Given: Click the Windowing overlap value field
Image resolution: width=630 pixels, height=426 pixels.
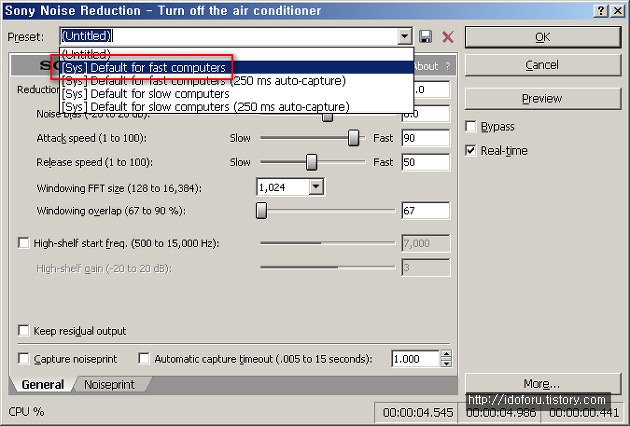Looking at the screenshot, I should pyautogui.click(x=426, y=211).
